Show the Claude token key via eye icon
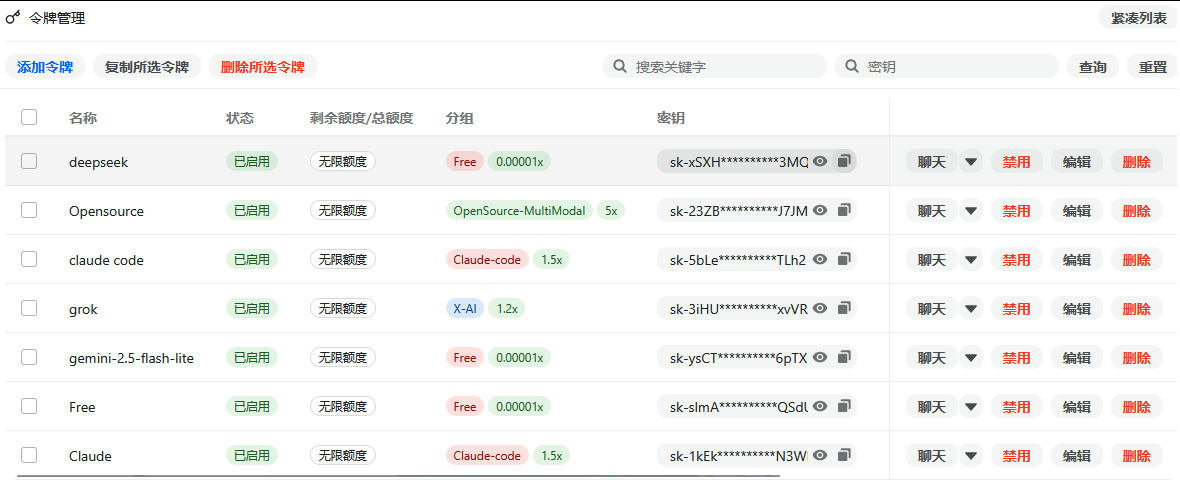Image resolution: width=1180 pixels, height=495 pixels. (820, 454)
